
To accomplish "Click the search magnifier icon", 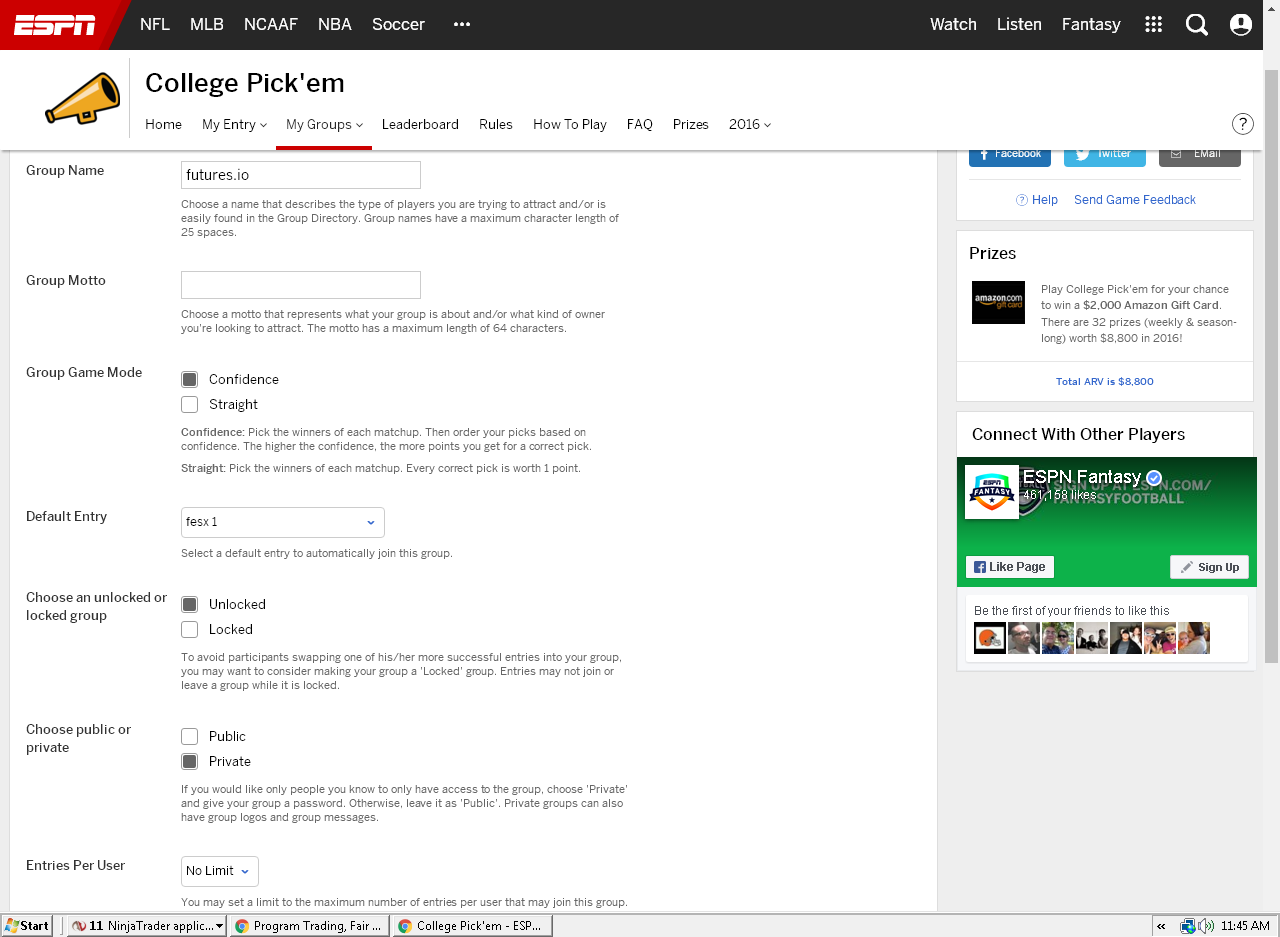I will (1197, 24).
